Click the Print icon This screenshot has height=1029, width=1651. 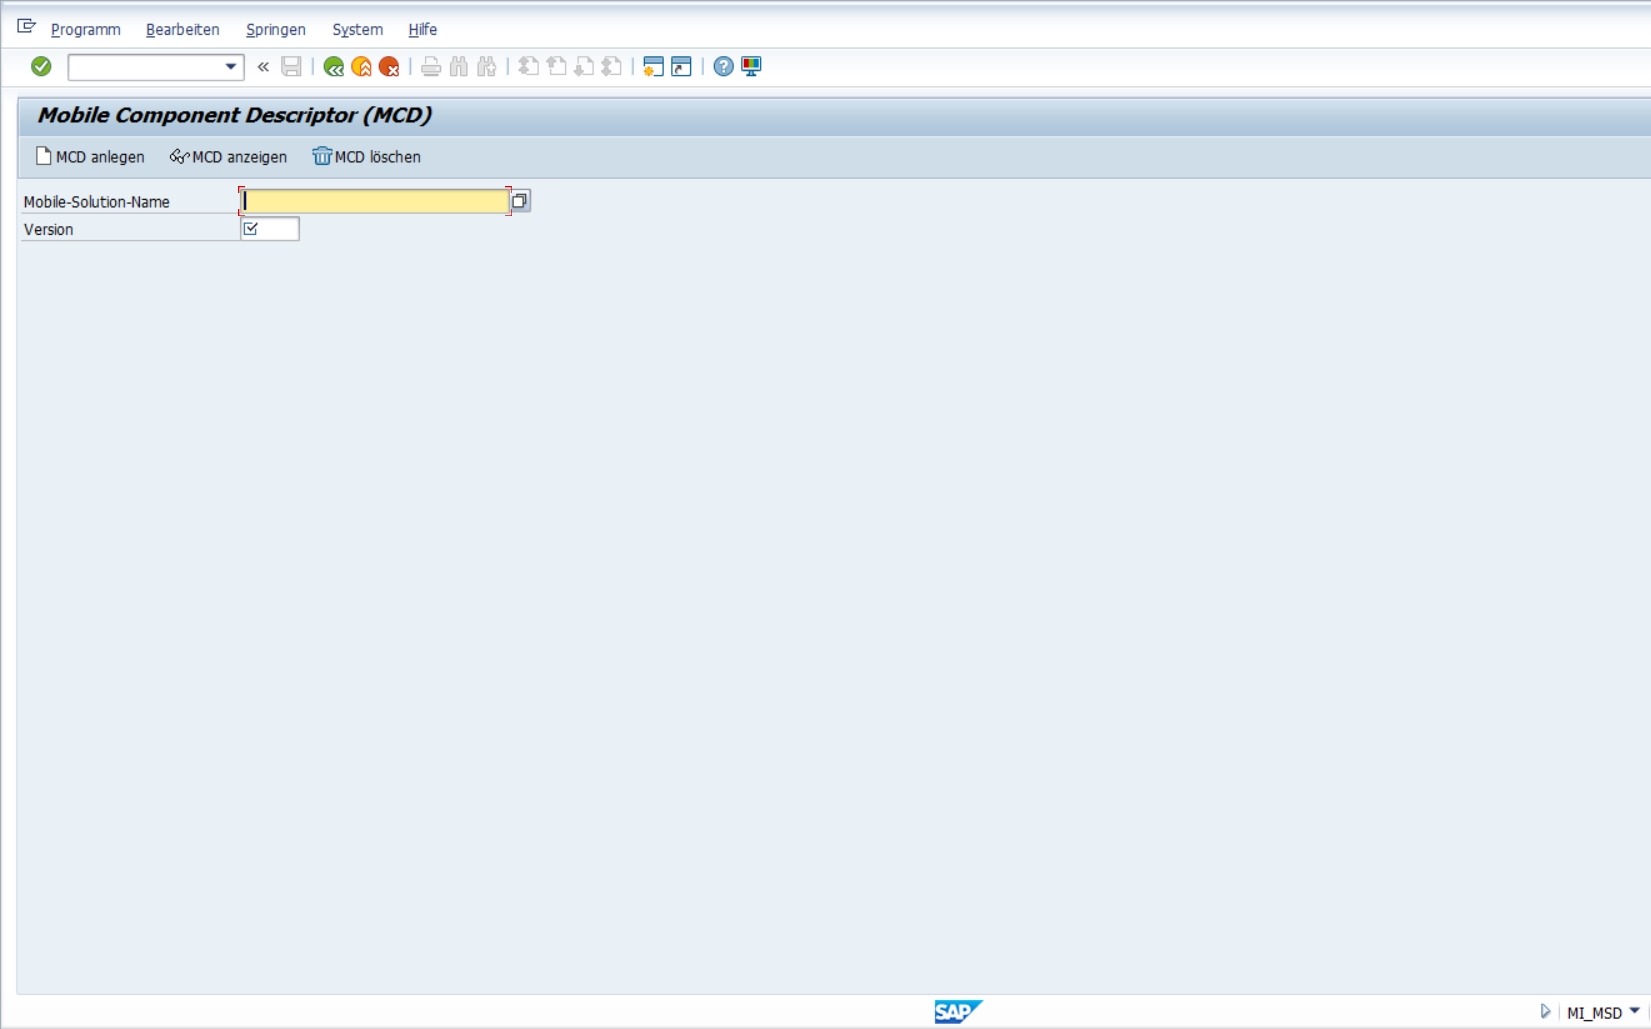click(431, 67)
